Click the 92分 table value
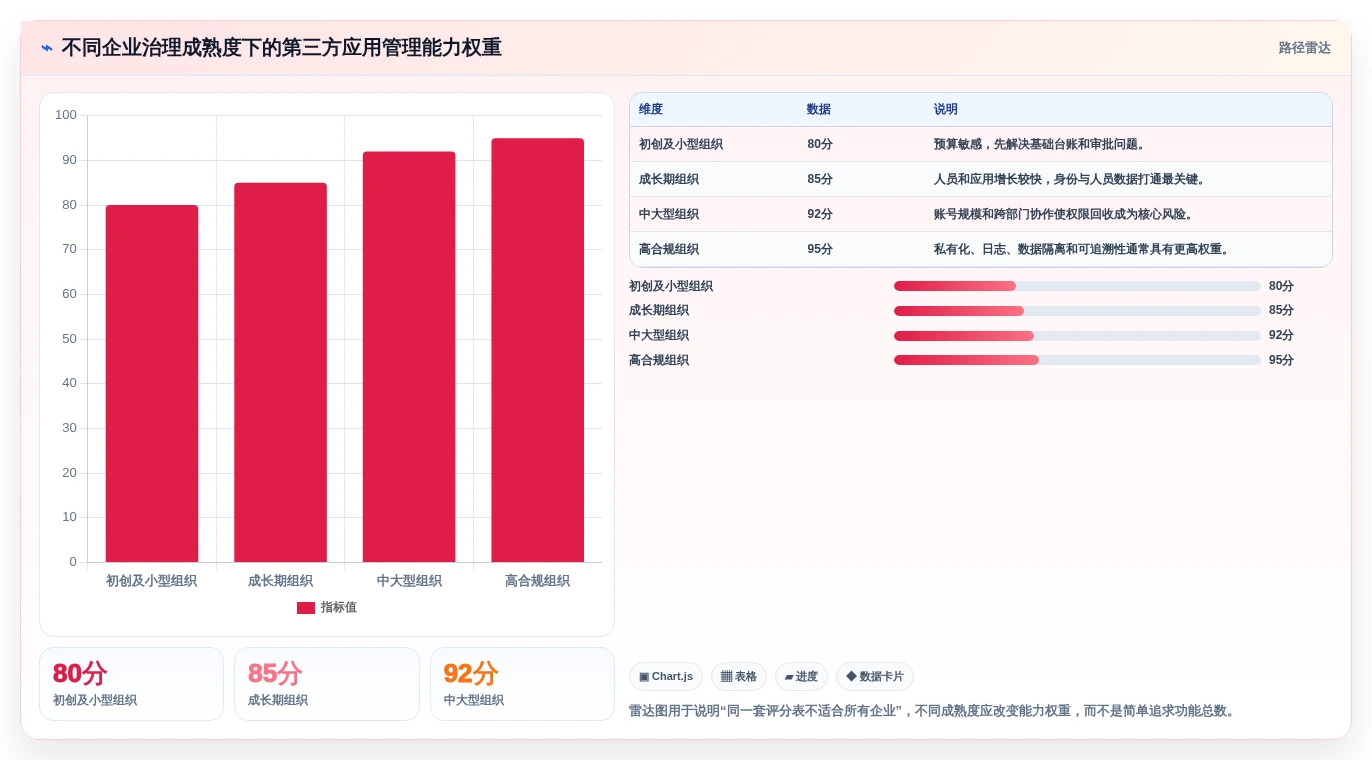Image resolution: width=1372 pixels, height=760 pixels. [x=820, y=214]
